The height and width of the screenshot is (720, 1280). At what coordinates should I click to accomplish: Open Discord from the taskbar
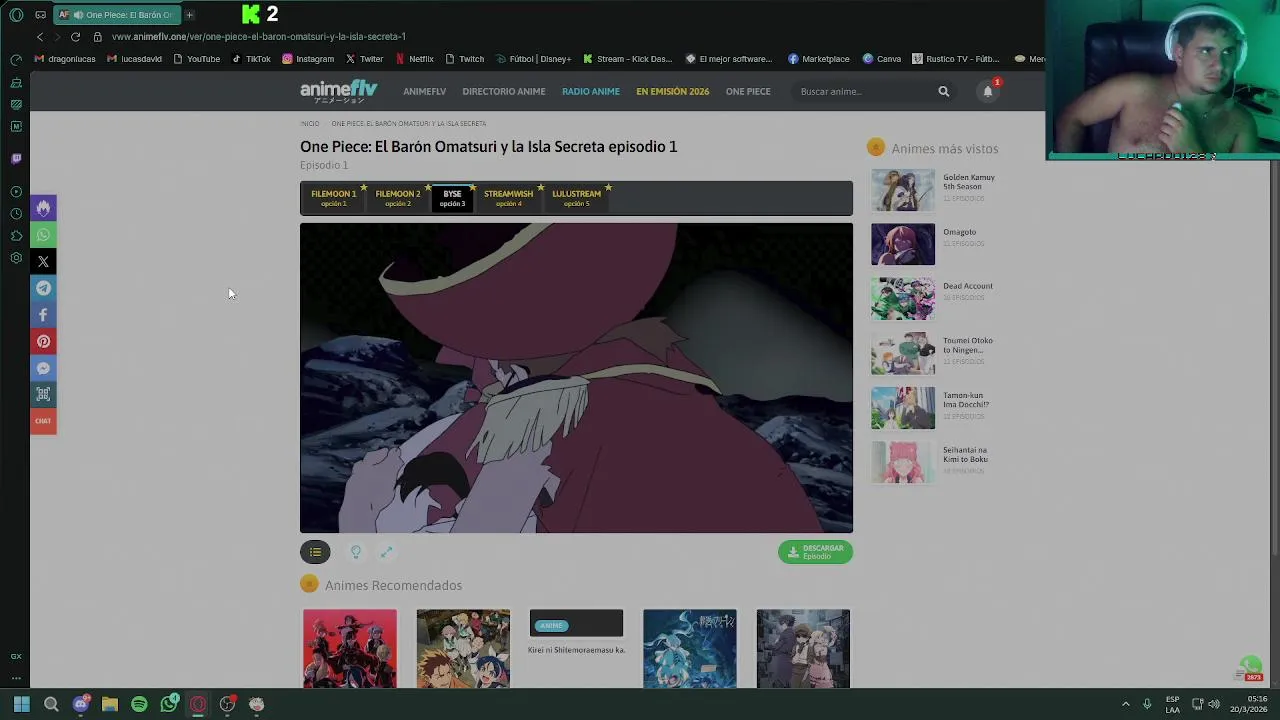(x=81, y=704)
